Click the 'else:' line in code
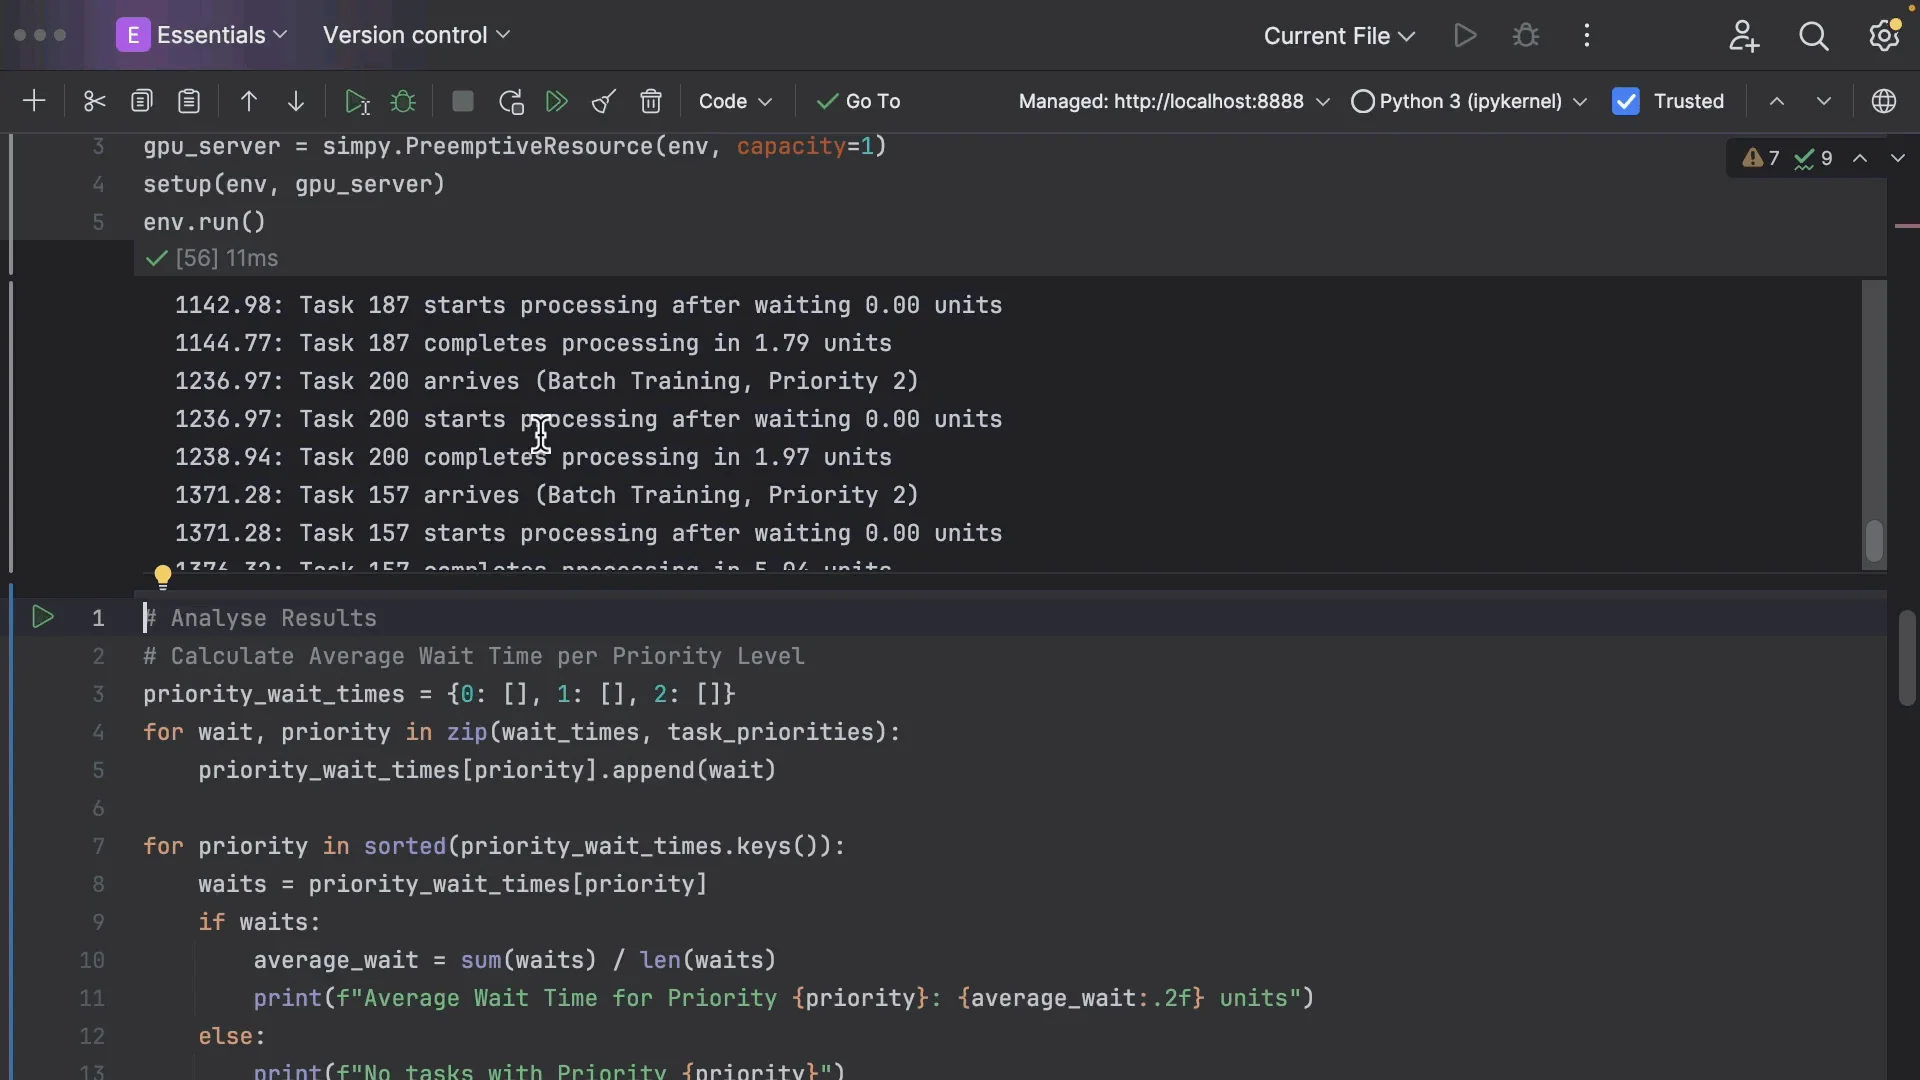The width and height of the screenshot is (1920, 1080). coord(232,1036)
